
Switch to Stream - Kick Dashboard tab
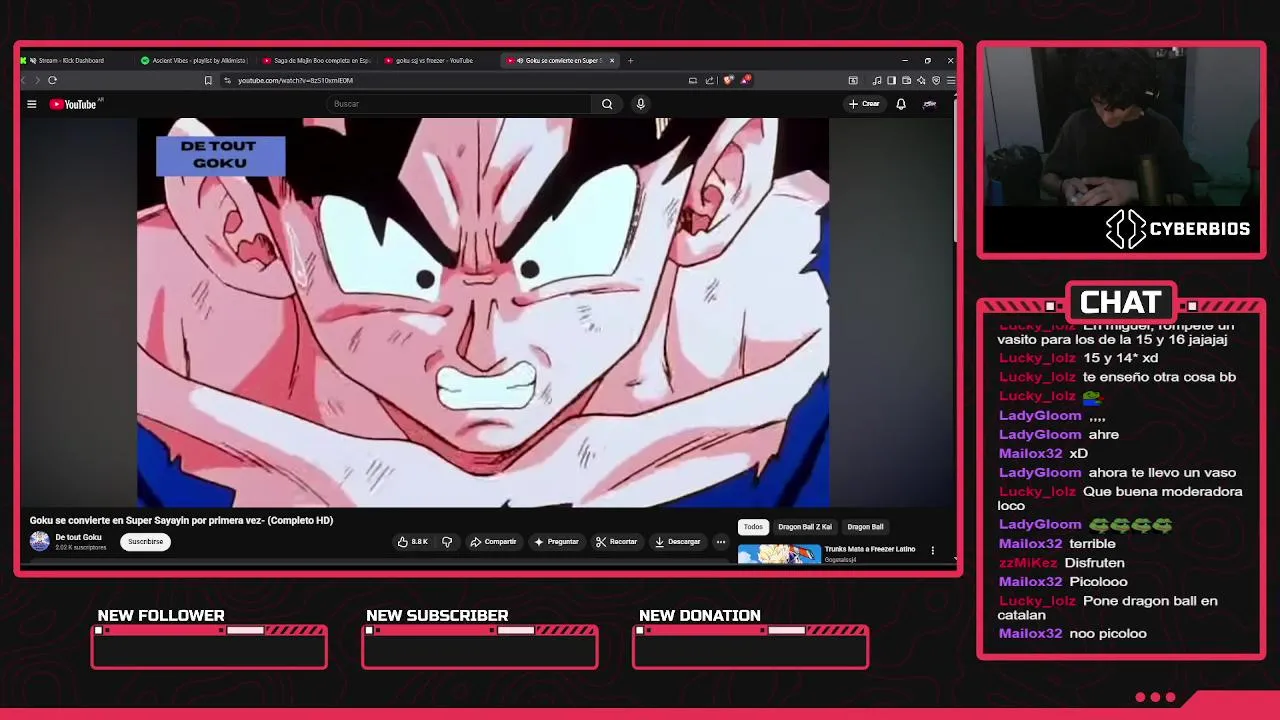(x=74, y=60)
